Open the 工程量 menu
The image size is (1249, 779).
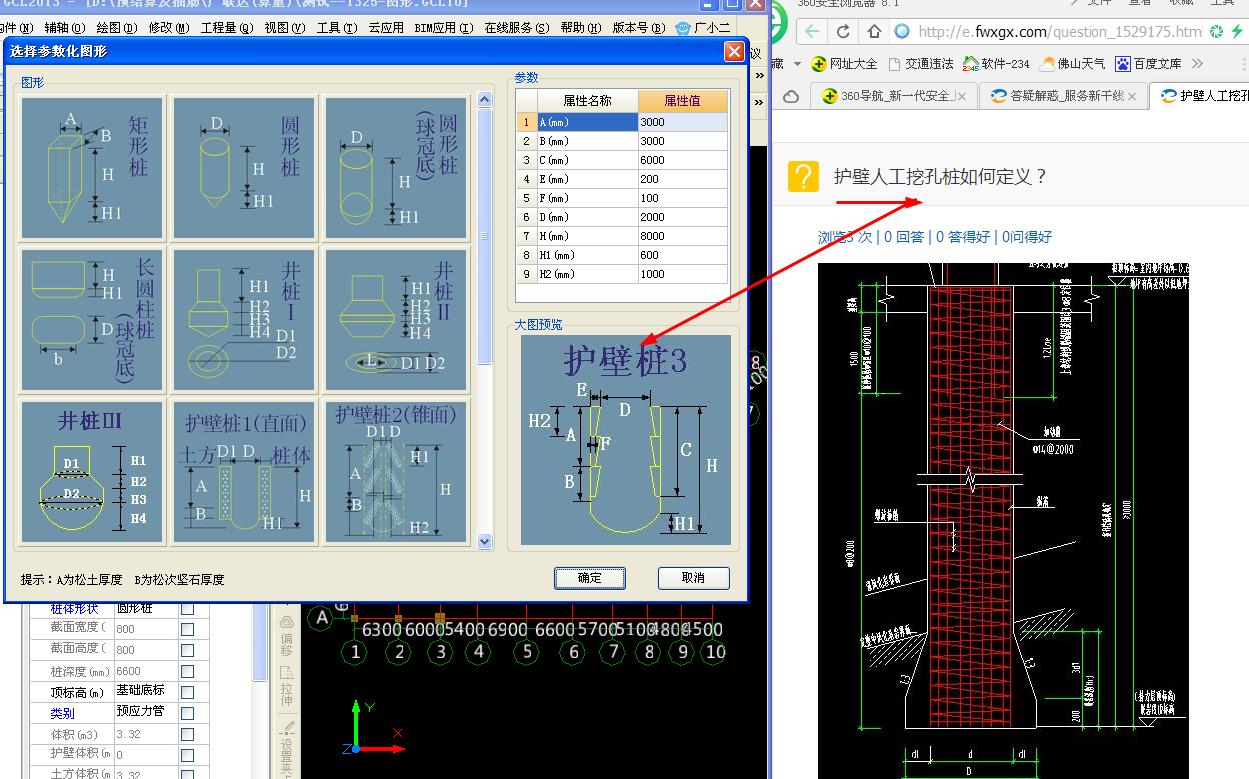pyautogui.click(x=227, y=28)
